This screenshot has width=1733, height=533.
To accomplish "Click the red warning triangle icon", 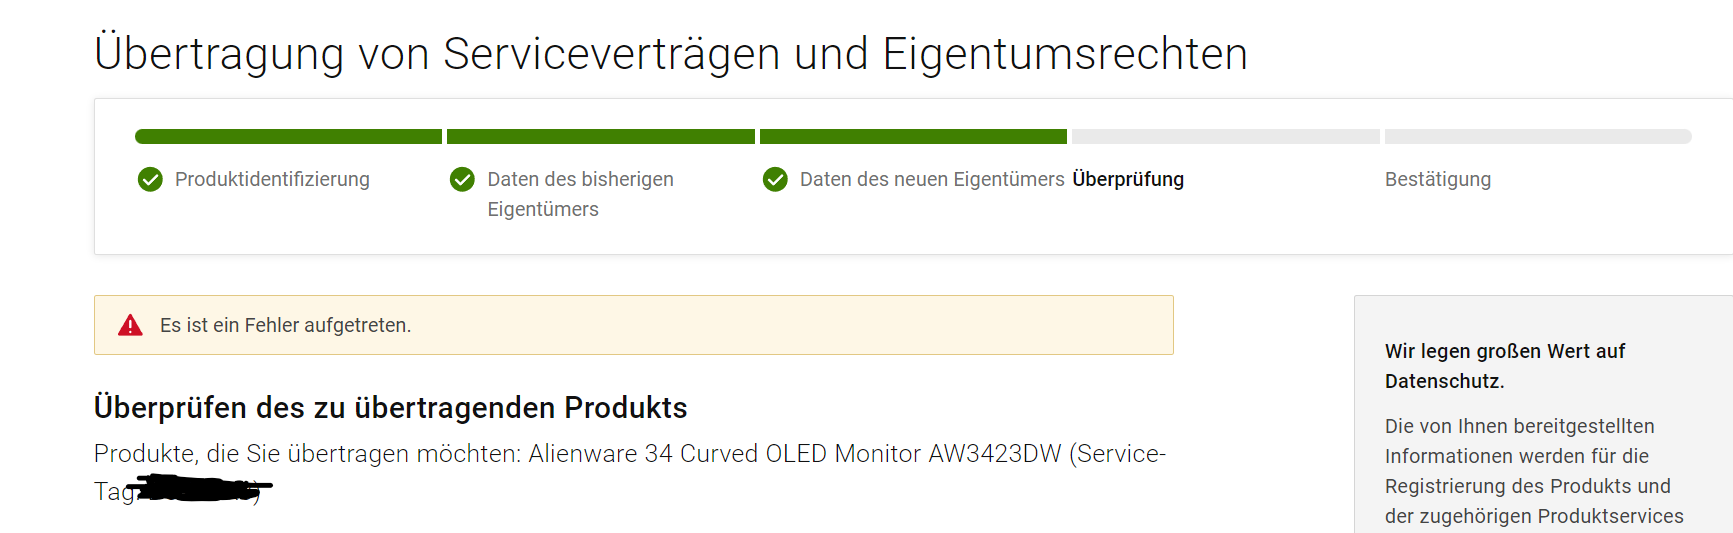I will [x=130, y=325].
